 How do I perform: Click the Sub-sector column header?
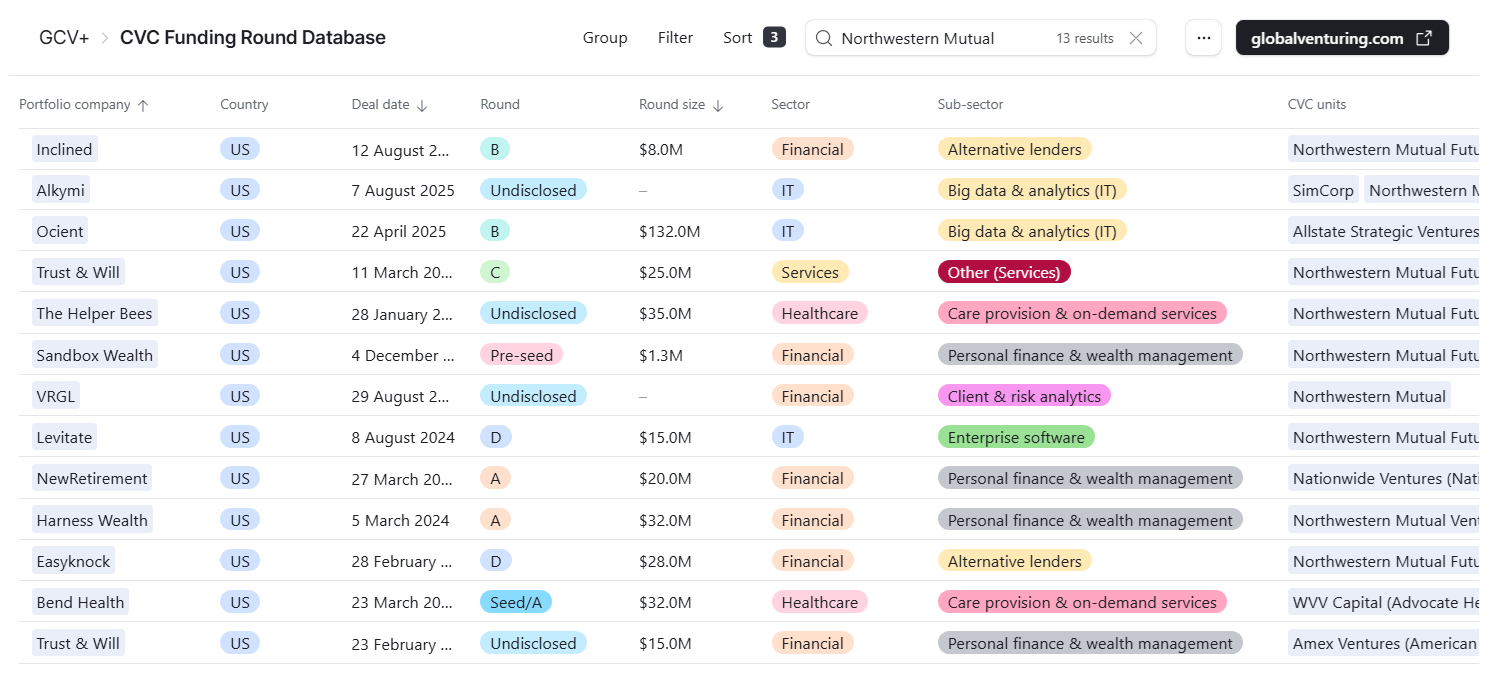point(970,105)
